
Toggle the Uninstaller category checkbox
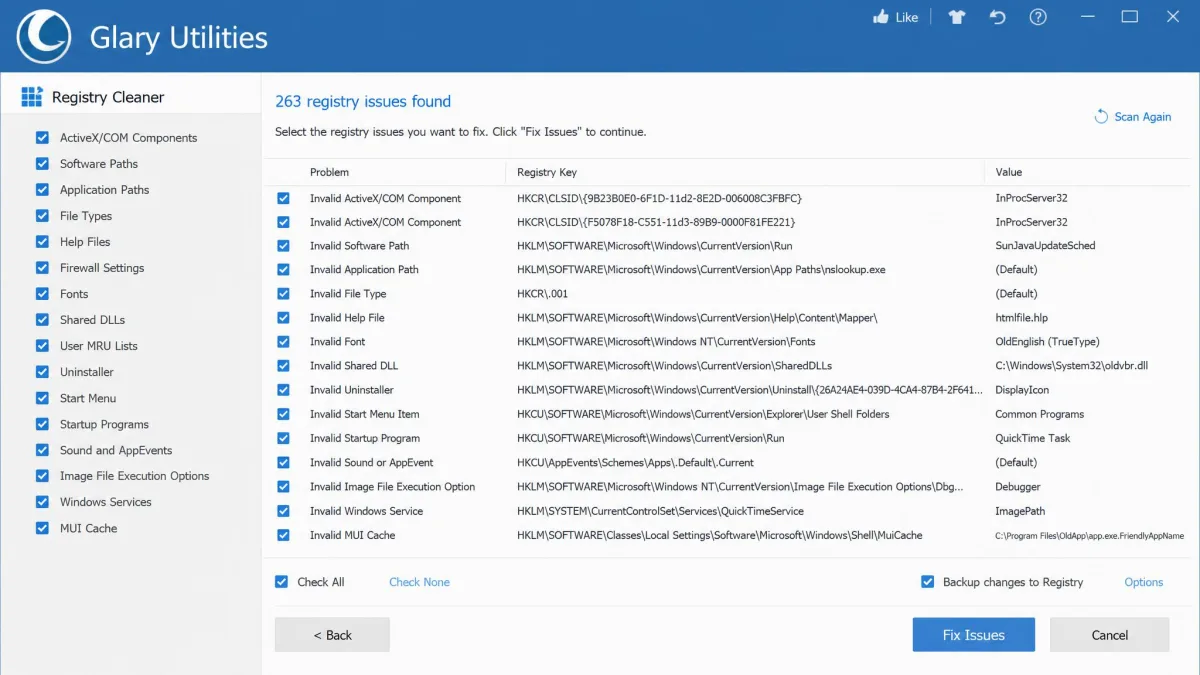(42, 371)
